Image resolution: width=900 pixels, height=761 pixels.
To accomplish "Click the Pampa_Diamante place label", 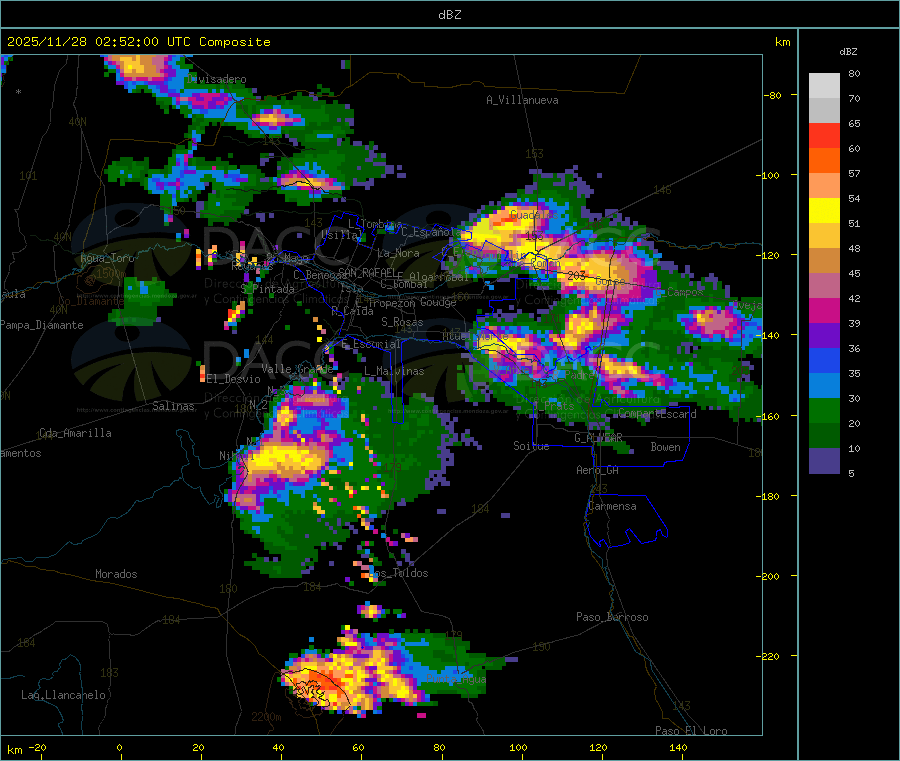I will (x=41, y=325).
